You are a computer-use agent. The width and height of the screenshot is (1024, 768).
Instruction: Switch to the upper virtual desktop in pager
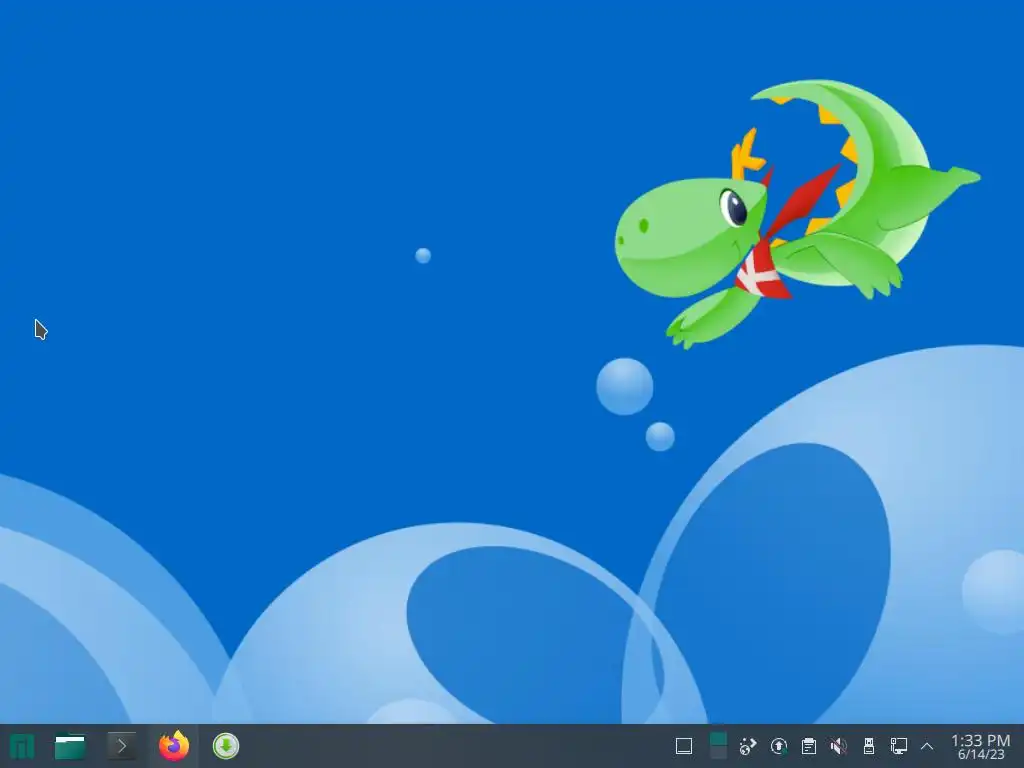coord(718,739)
